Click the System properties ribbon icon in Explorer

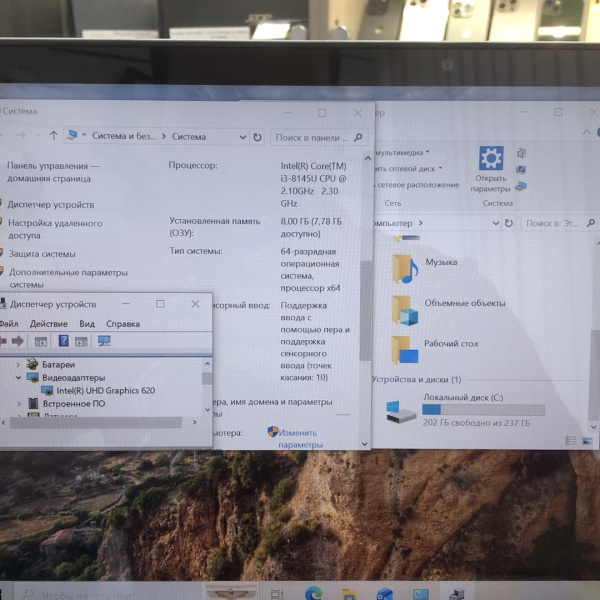click(x=521, y=169)
